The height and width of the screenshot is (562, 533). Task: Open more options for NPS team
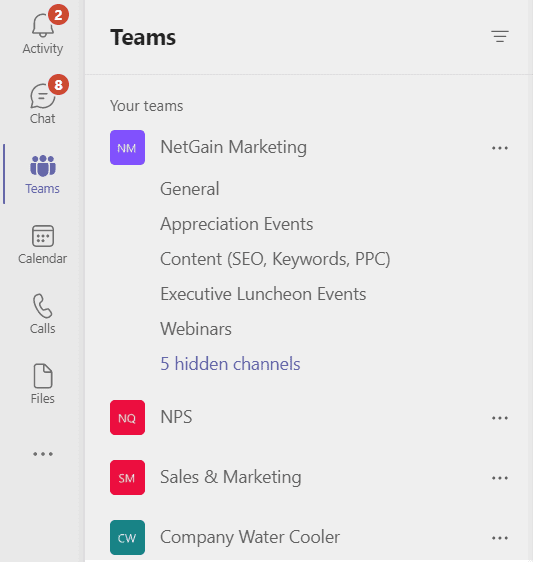[x=500, y=418]
